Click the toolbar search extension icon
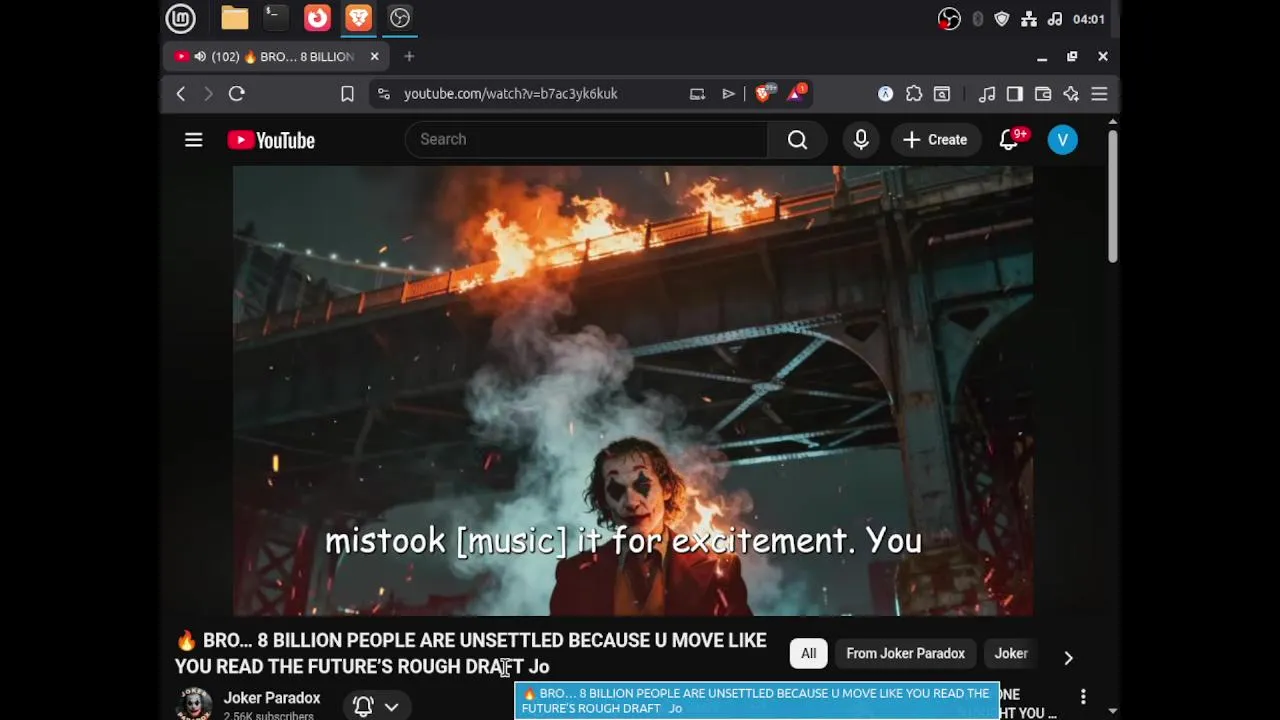 942,94
